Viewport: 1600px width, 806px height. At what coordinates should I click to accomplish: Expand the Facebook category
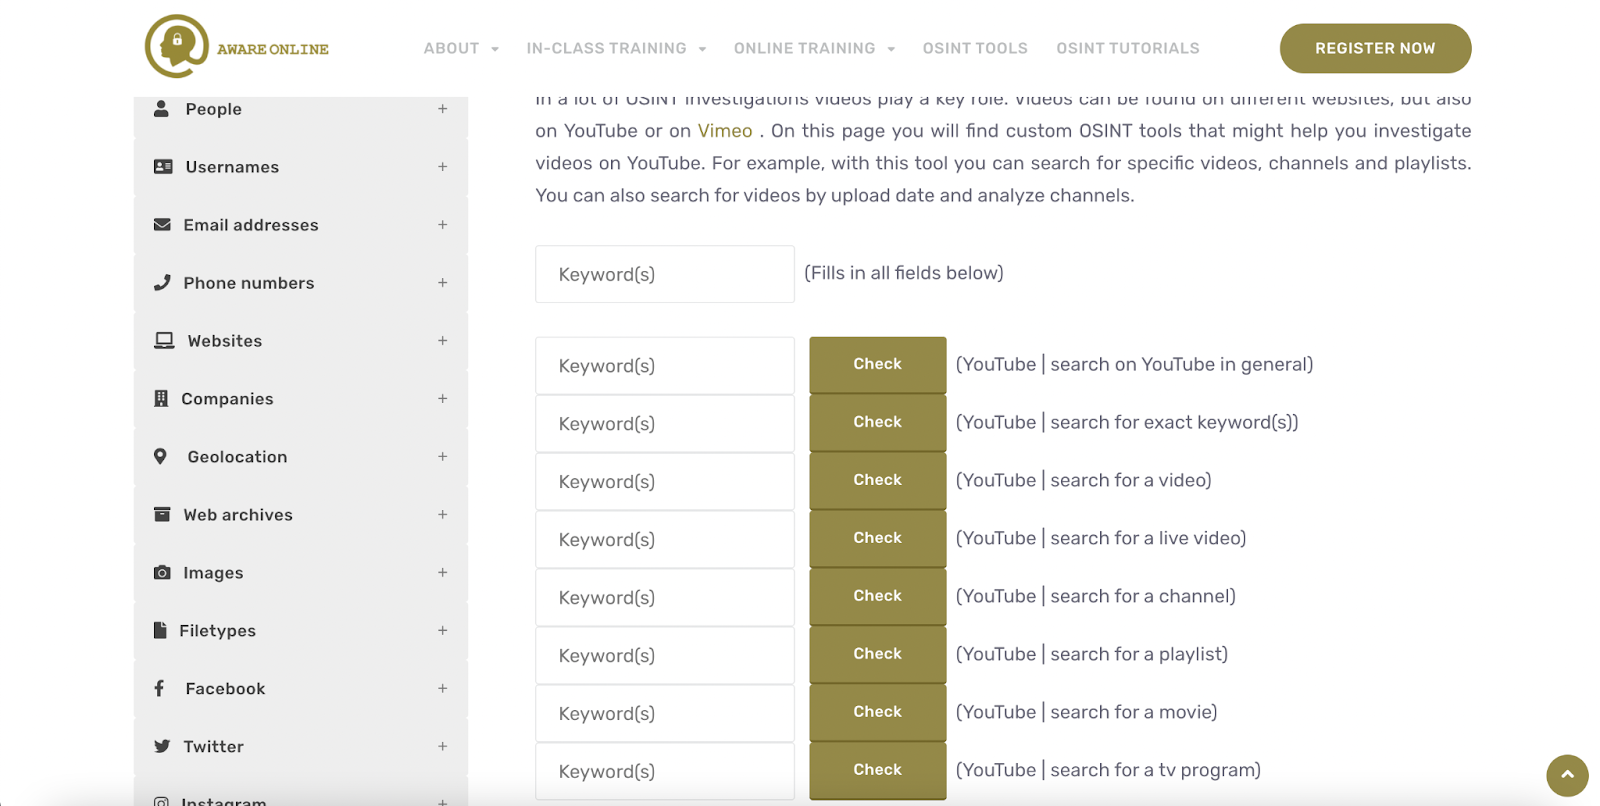coord(442,689)
